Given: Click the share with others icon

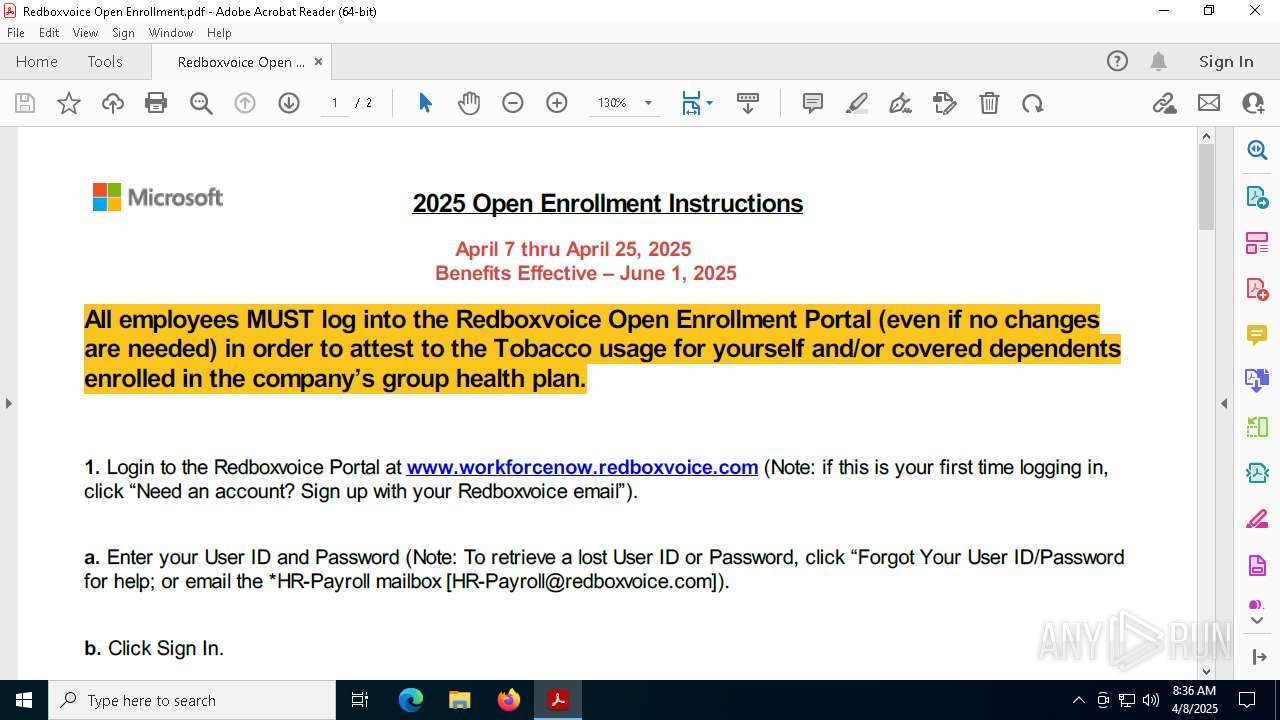Looking at the screenshot, I should [x=1253, y=103].
